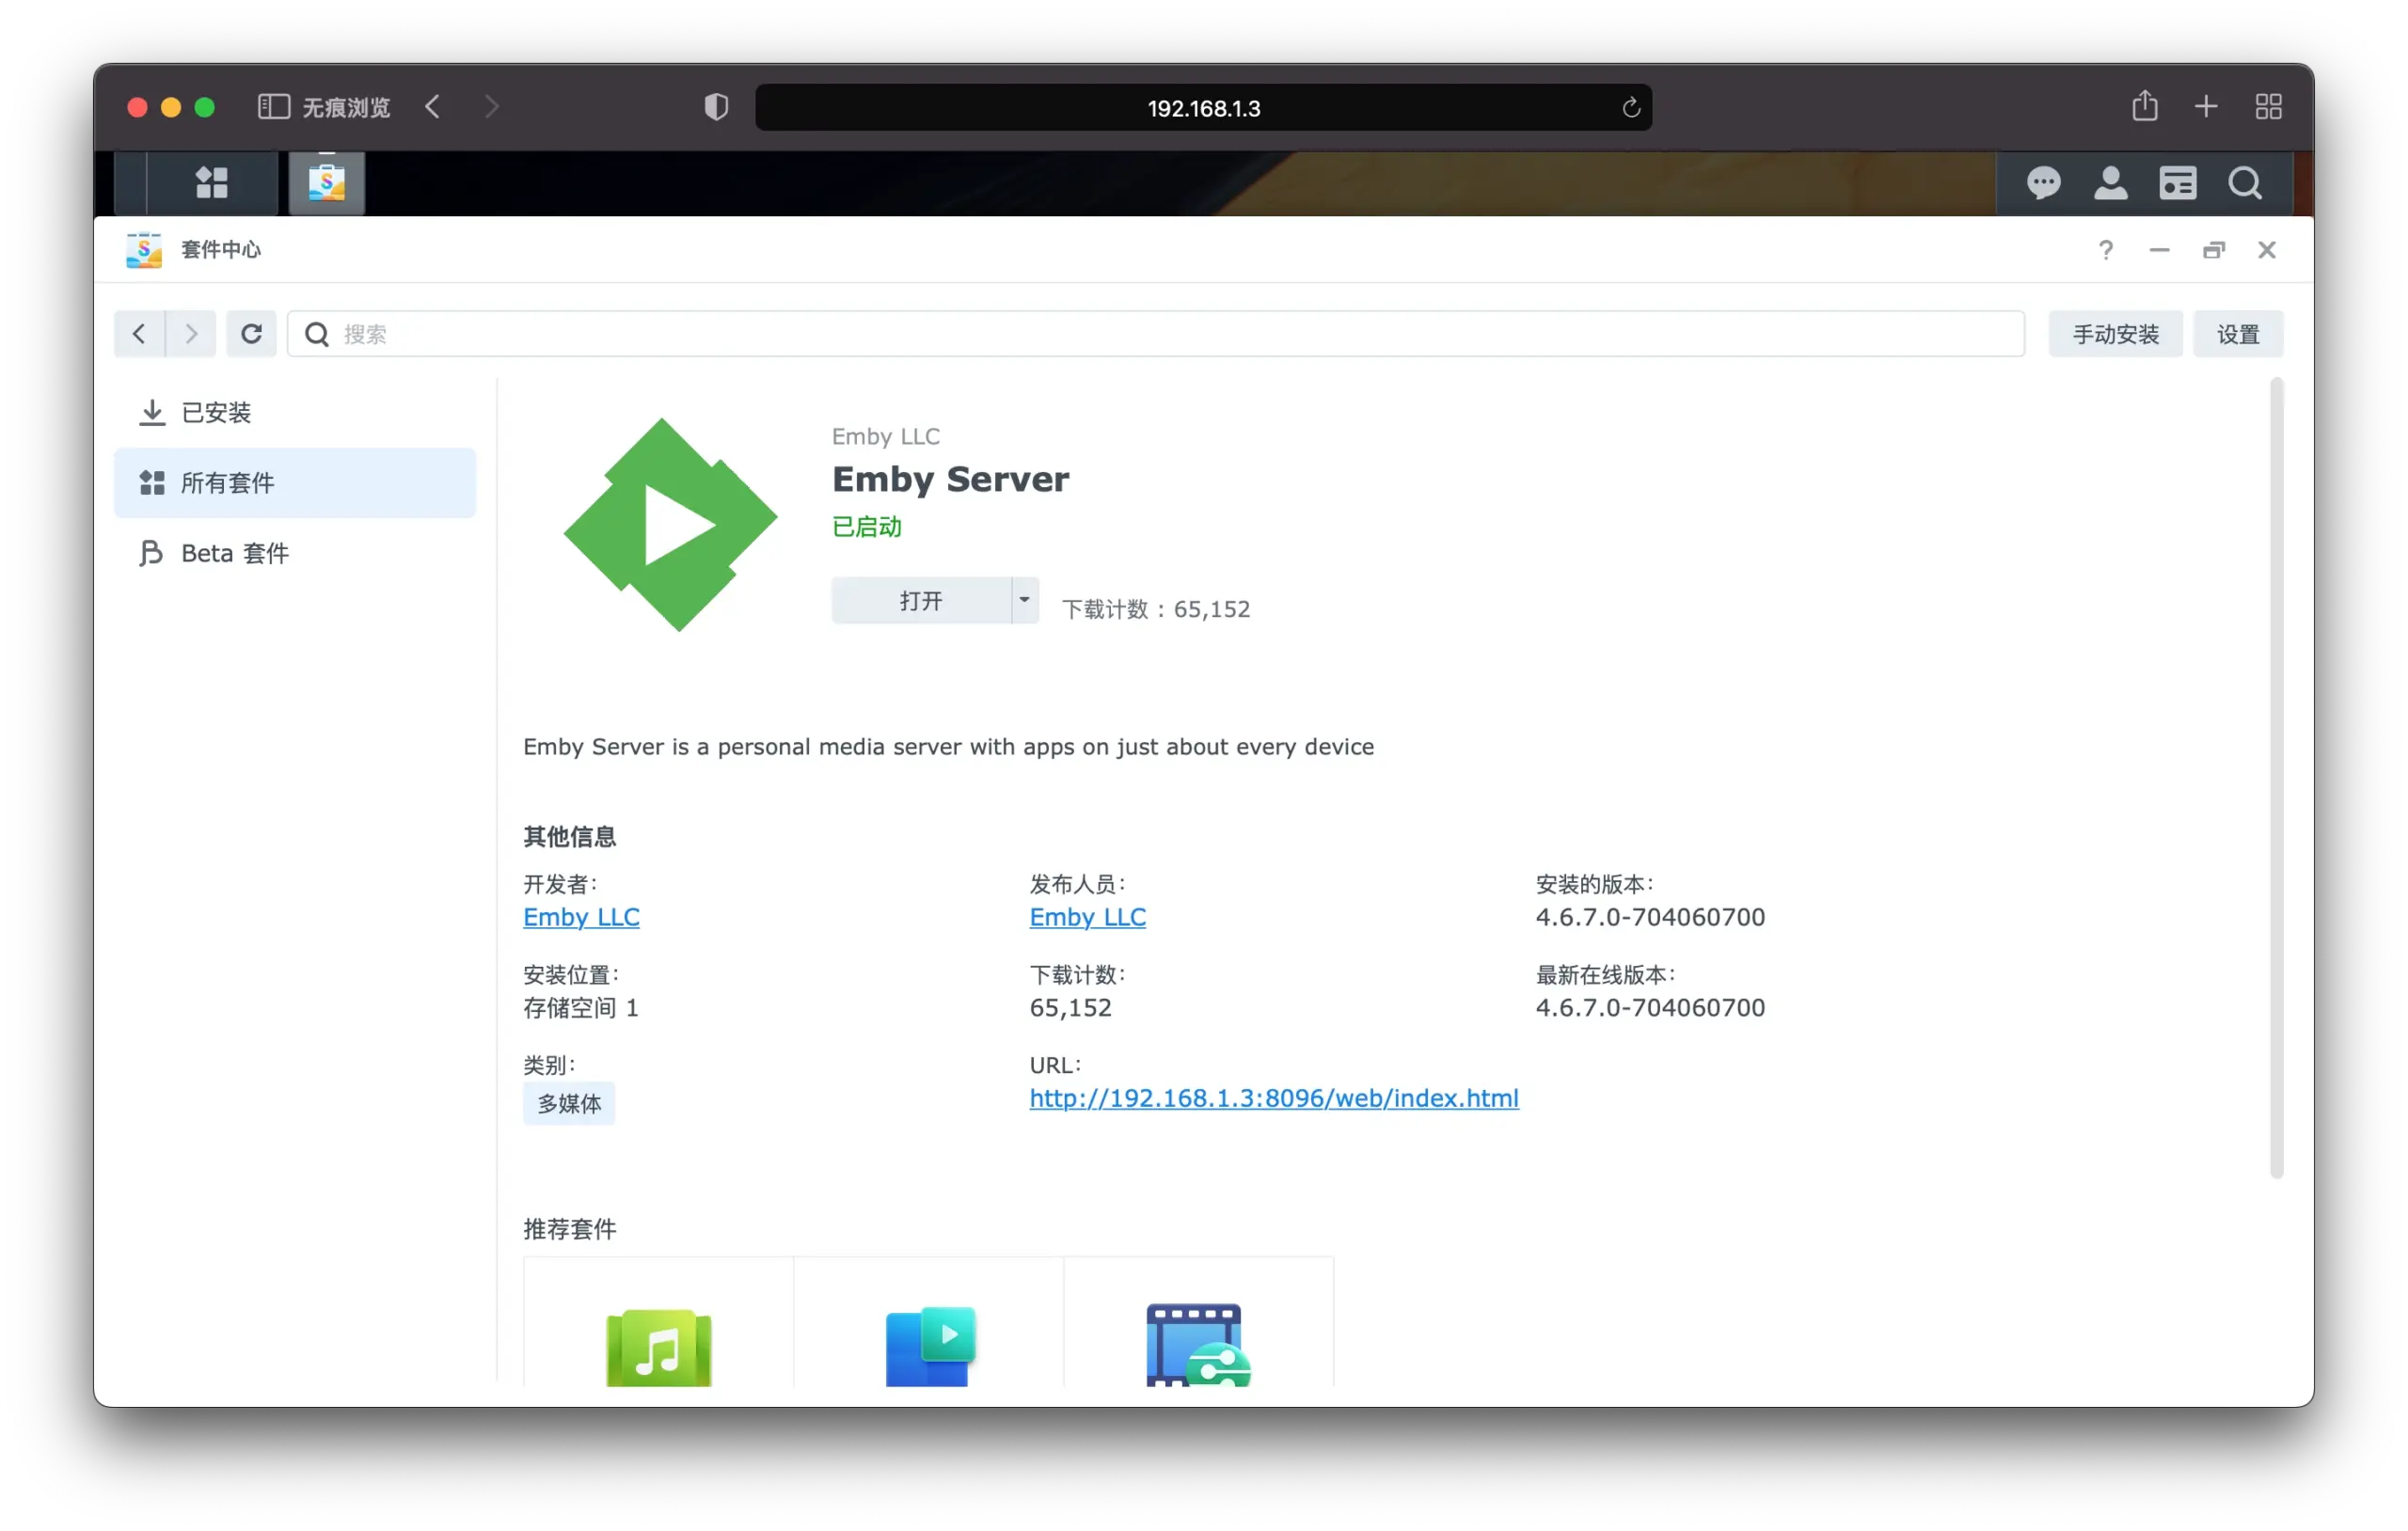
Task: Open Package Center help question mark
Action: 2105,250
